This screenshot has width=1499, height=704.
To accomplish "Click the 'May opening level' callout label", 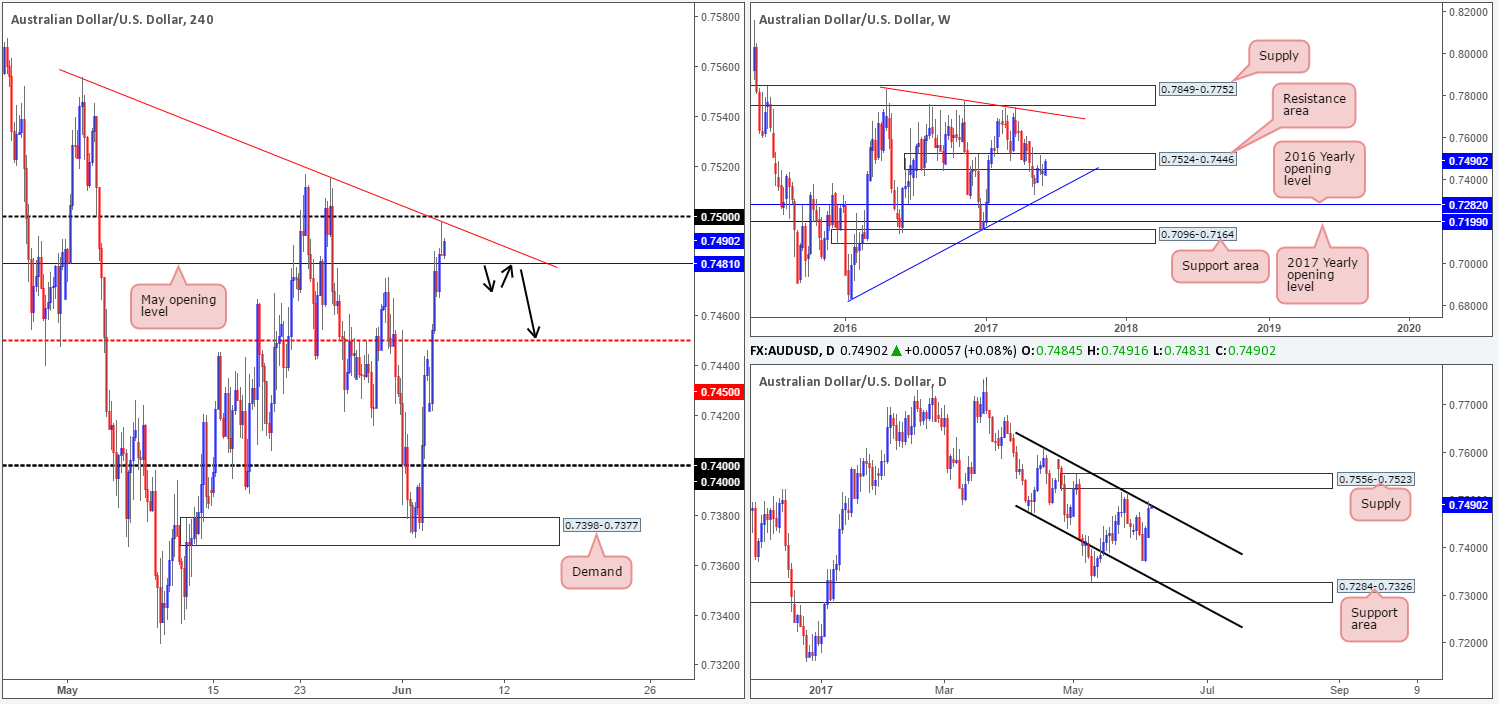I will [179, 306].
